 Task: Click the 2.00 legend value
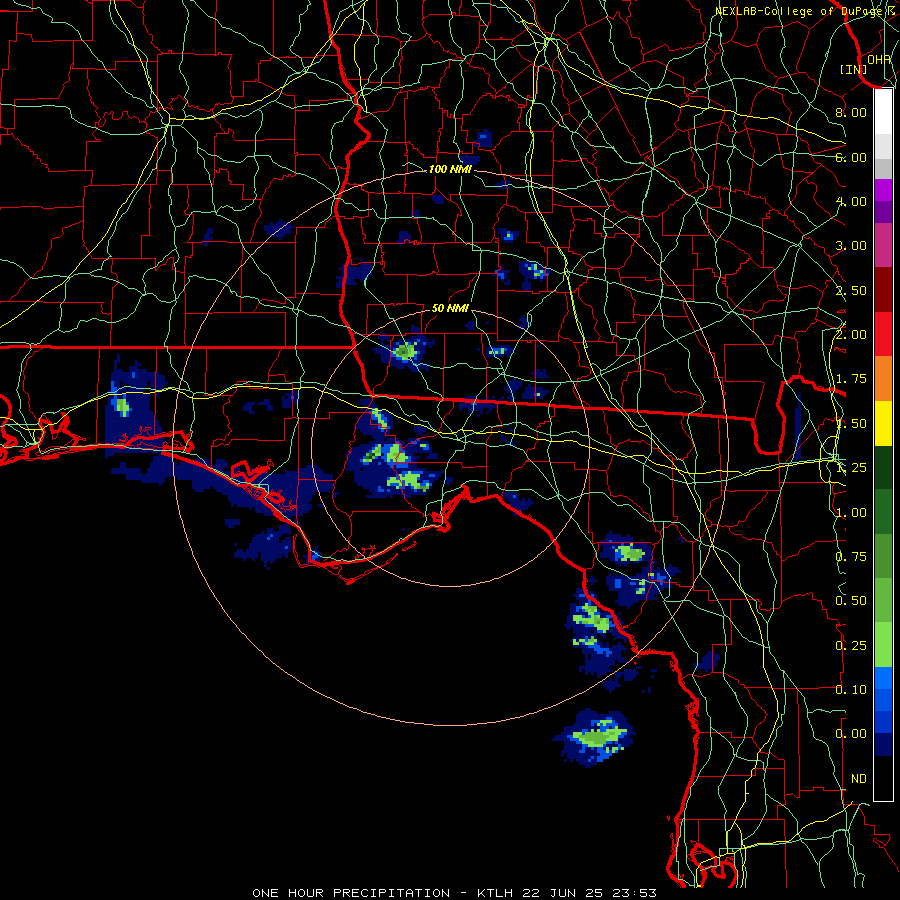point(851,335)
